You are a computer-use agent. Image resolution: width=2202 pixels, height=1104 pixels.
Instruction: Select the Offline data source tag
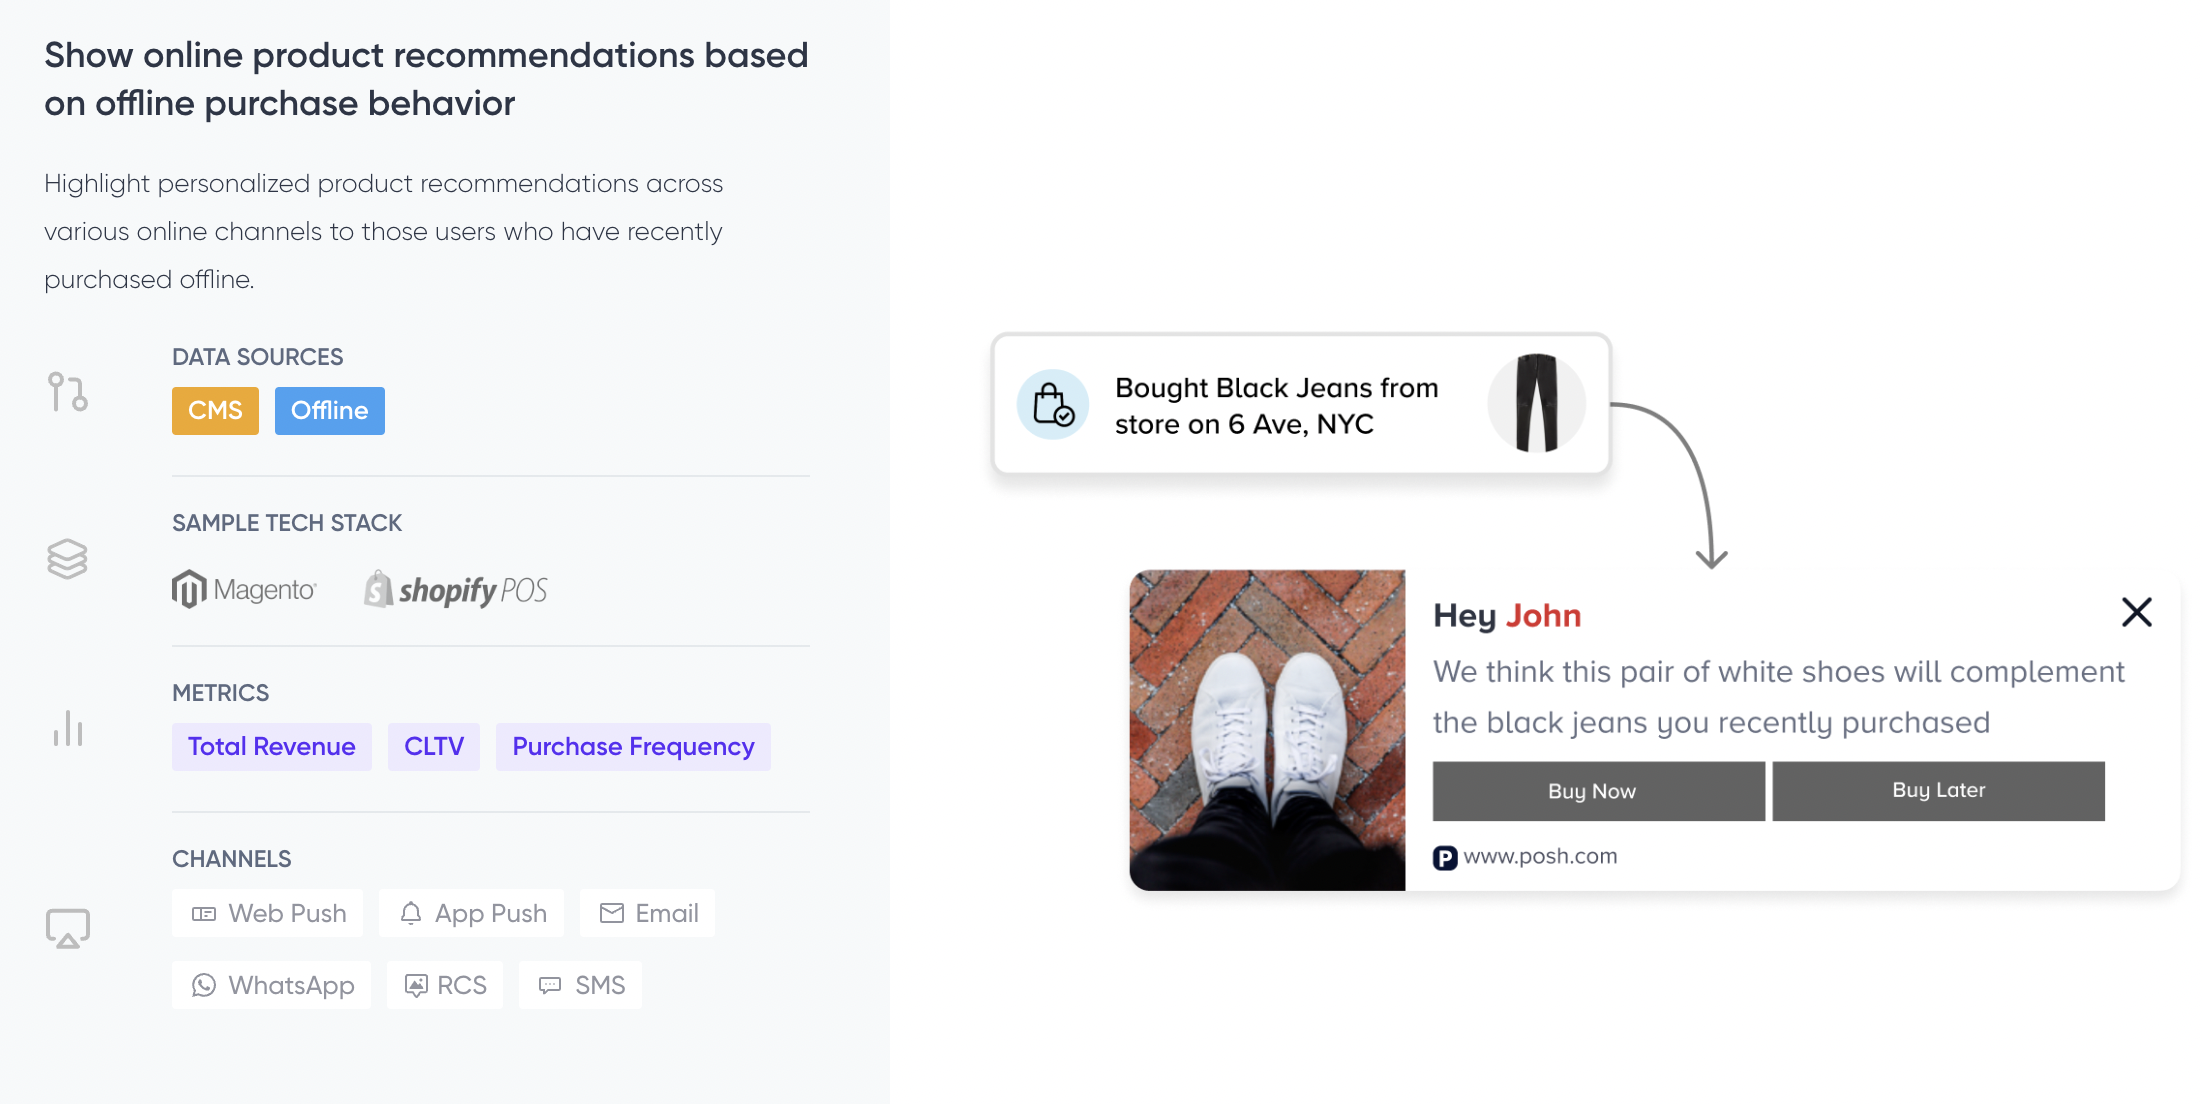(x=329, y=411)
